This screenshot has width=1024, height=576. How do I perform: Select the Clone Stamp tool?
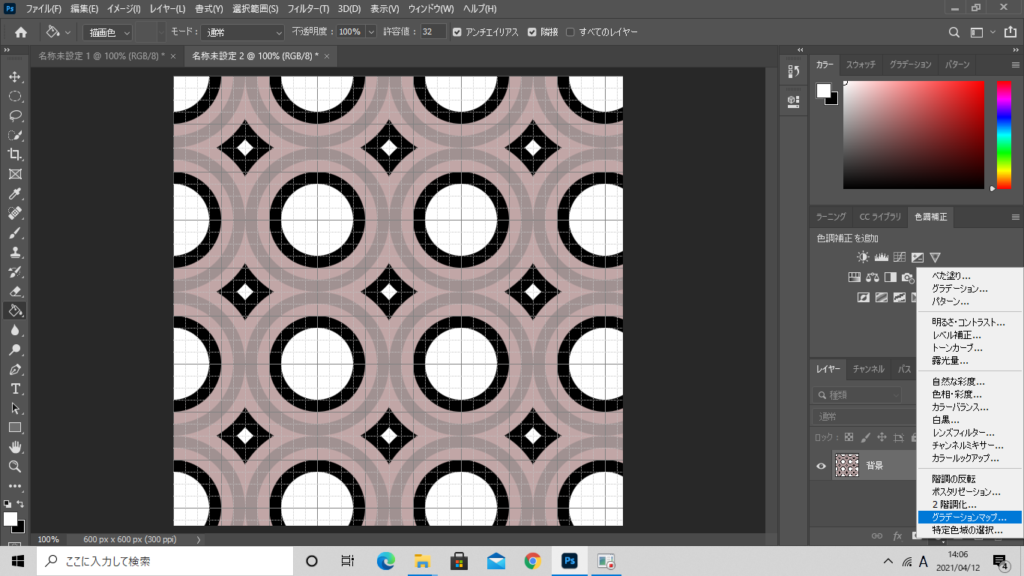[15, 253]
